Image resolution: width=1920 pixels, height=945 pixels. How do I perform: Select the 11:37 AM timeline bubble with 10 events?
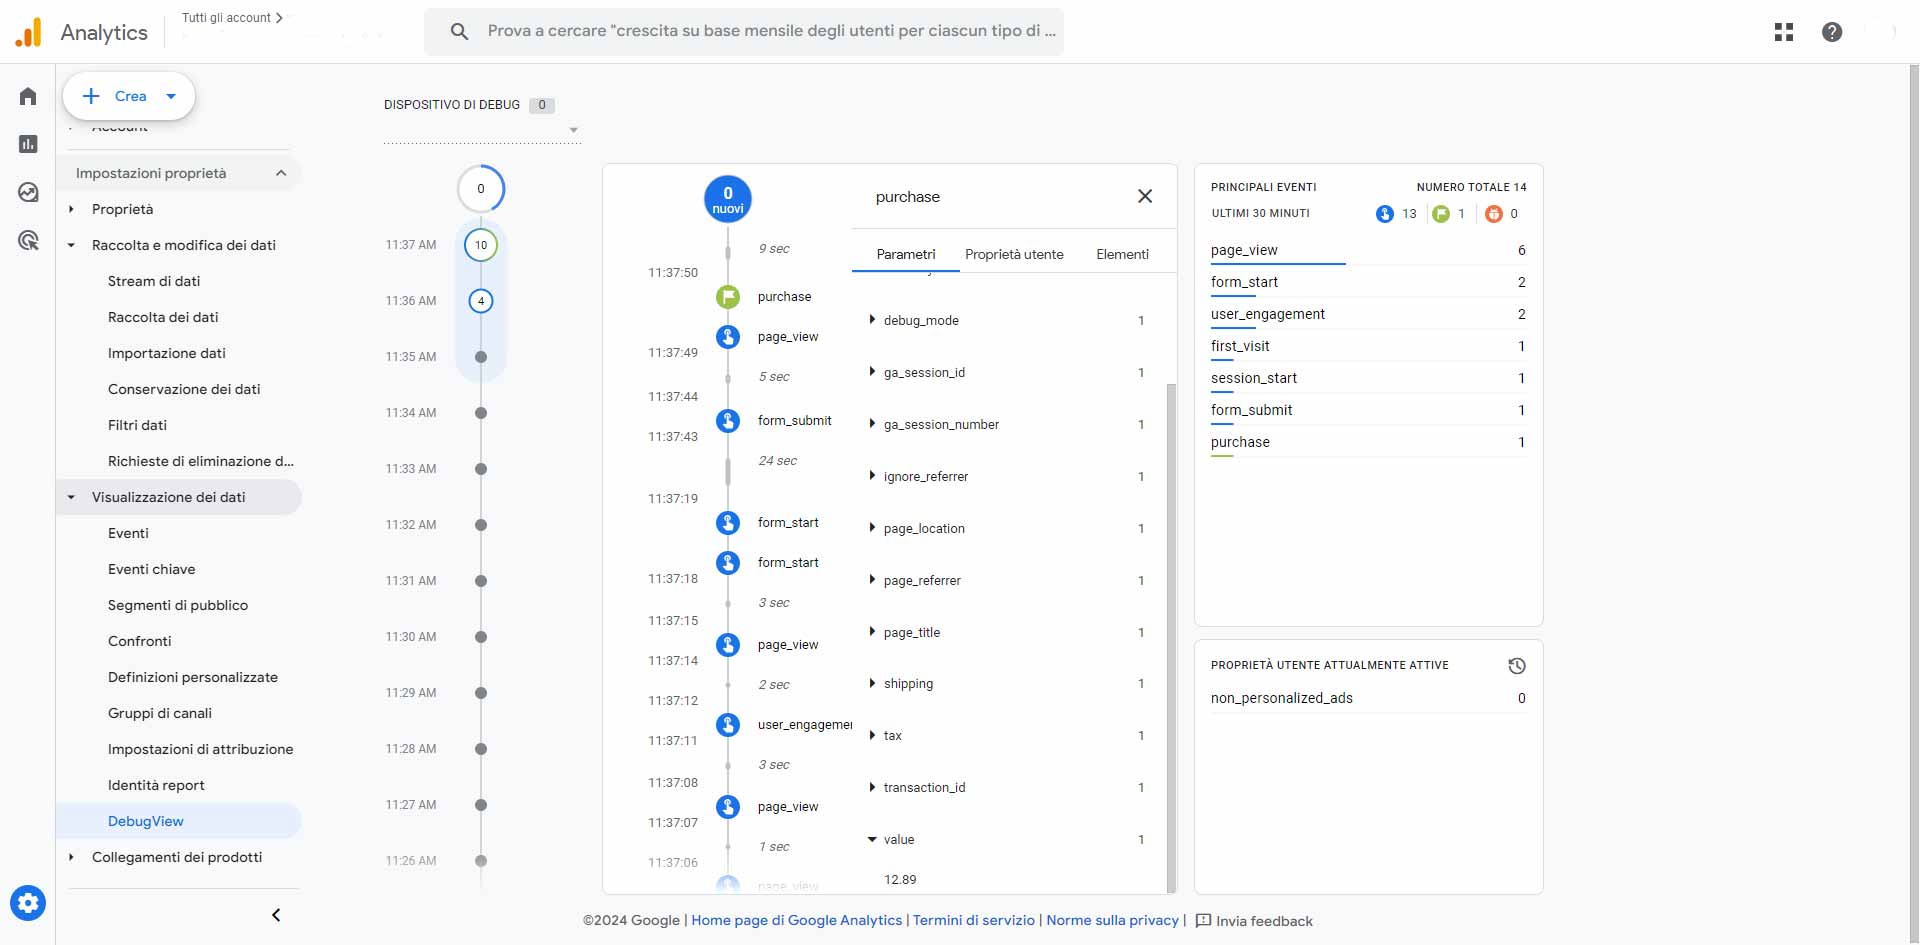[481, 245]
